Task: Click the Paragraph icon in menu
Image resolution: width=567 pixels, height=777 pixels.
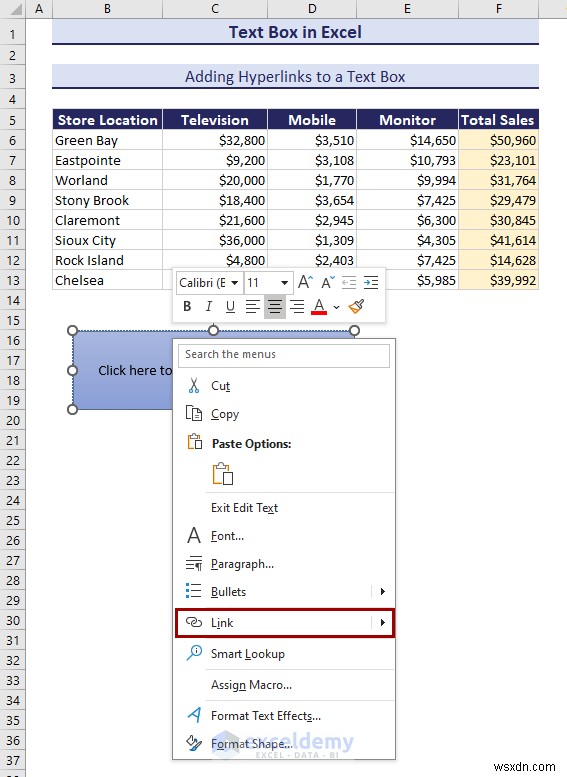Action: pyautogui.click(x=194, y=563)
